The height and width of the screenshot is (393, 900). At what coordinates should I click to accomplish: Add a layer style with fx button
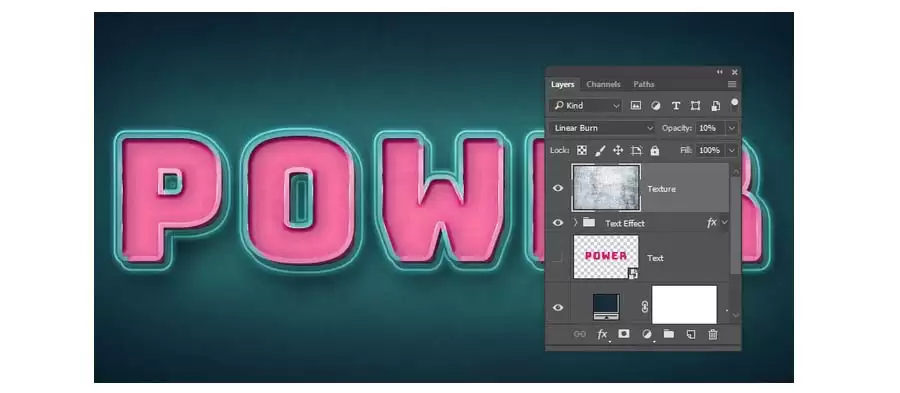point(602,334)
